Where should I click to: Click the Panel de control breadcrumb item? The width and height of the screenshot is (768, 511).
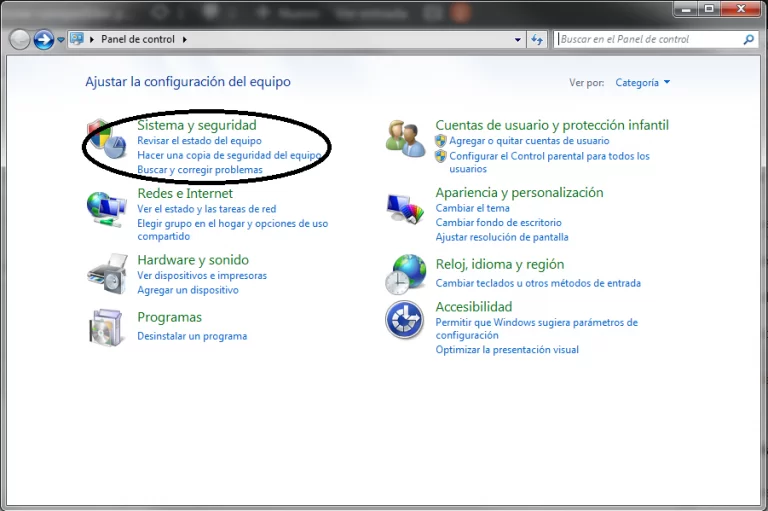click(138, 40)
